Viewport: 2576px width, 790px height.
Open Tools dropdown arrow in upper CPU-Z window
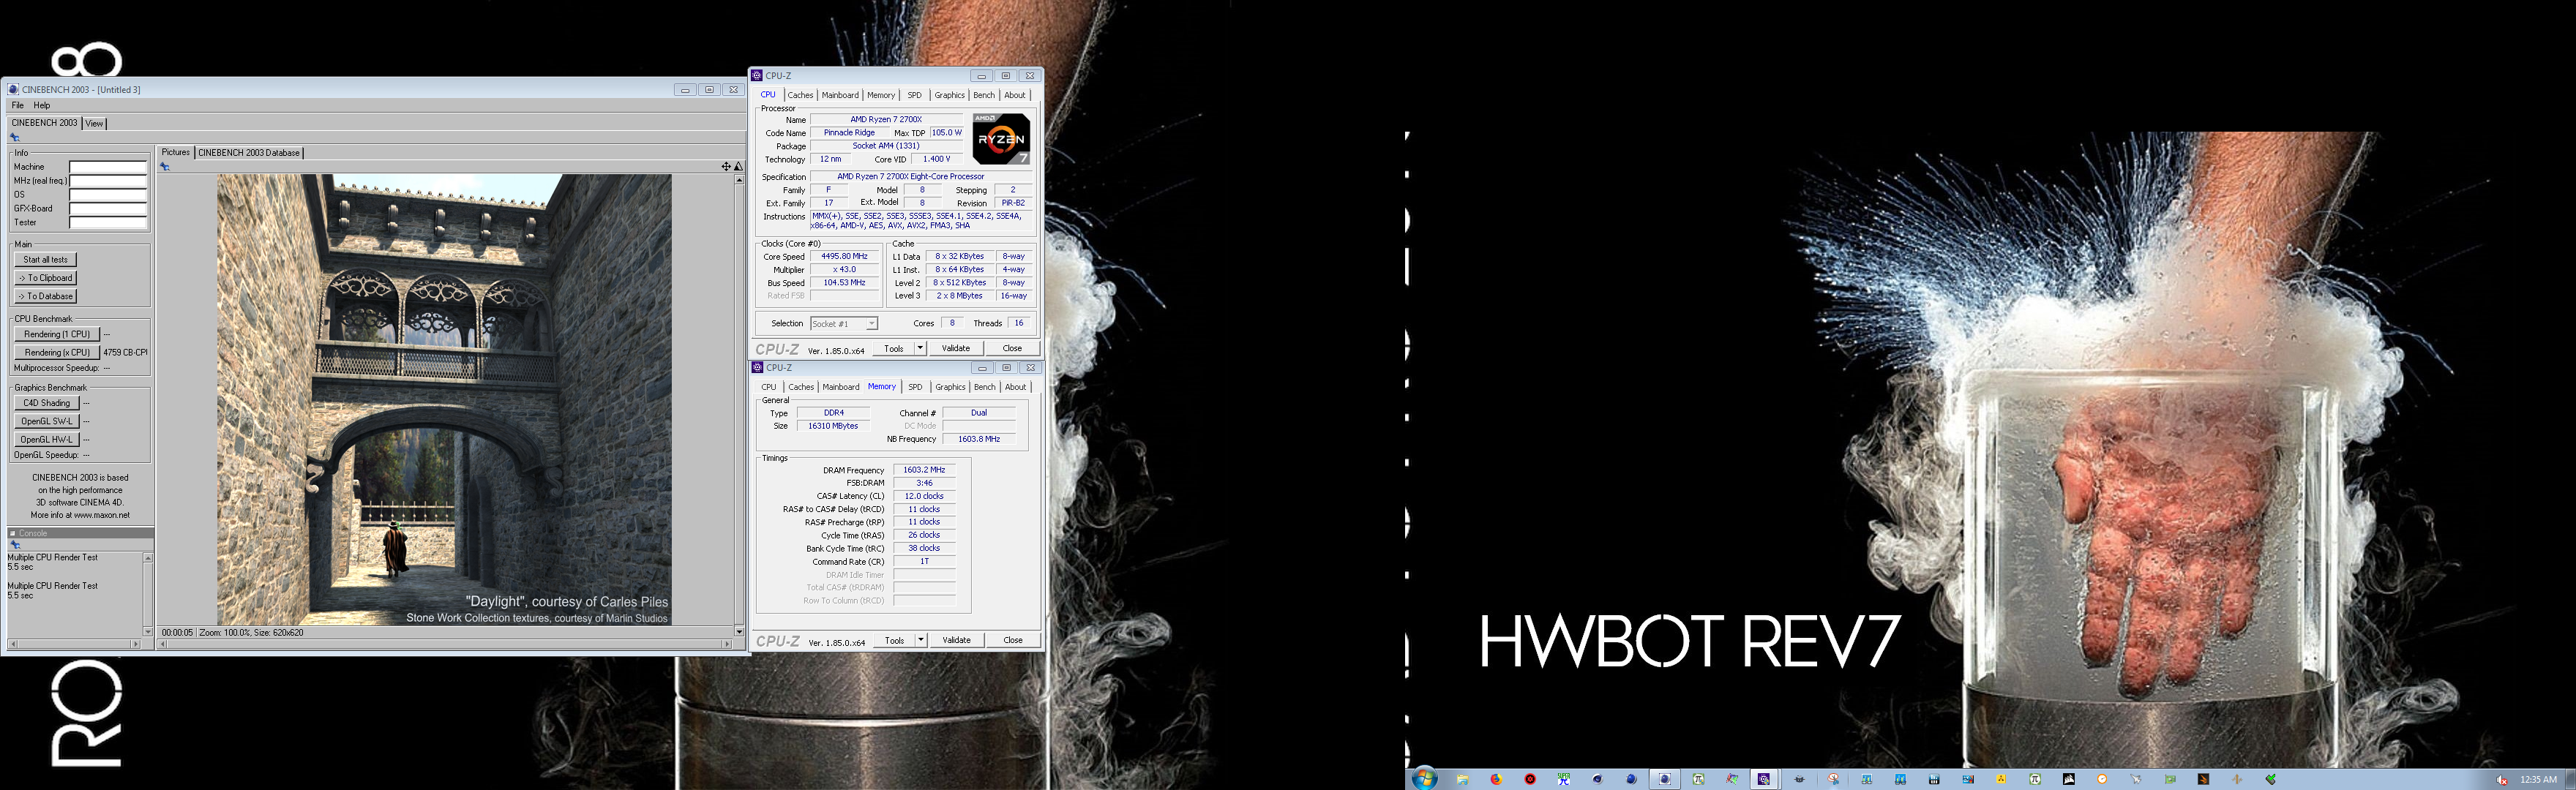(920, 348)
